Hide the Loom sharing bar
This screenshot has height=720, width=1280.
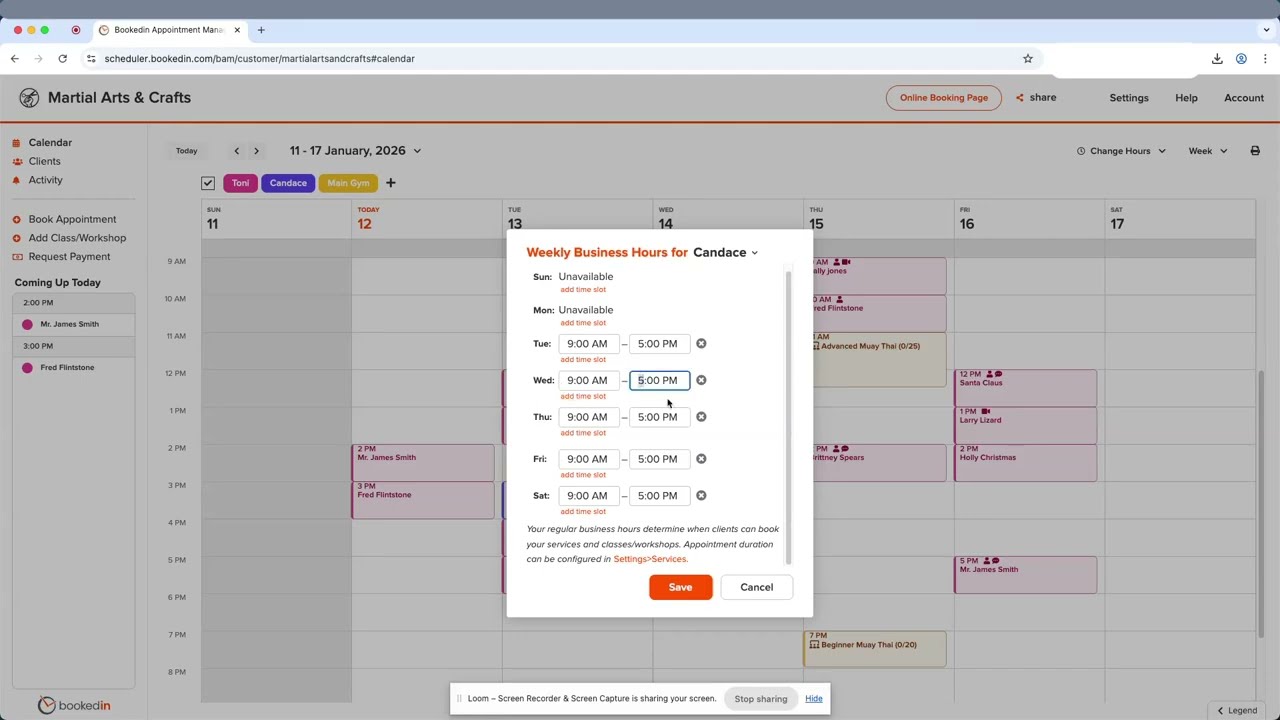[814, 699]
